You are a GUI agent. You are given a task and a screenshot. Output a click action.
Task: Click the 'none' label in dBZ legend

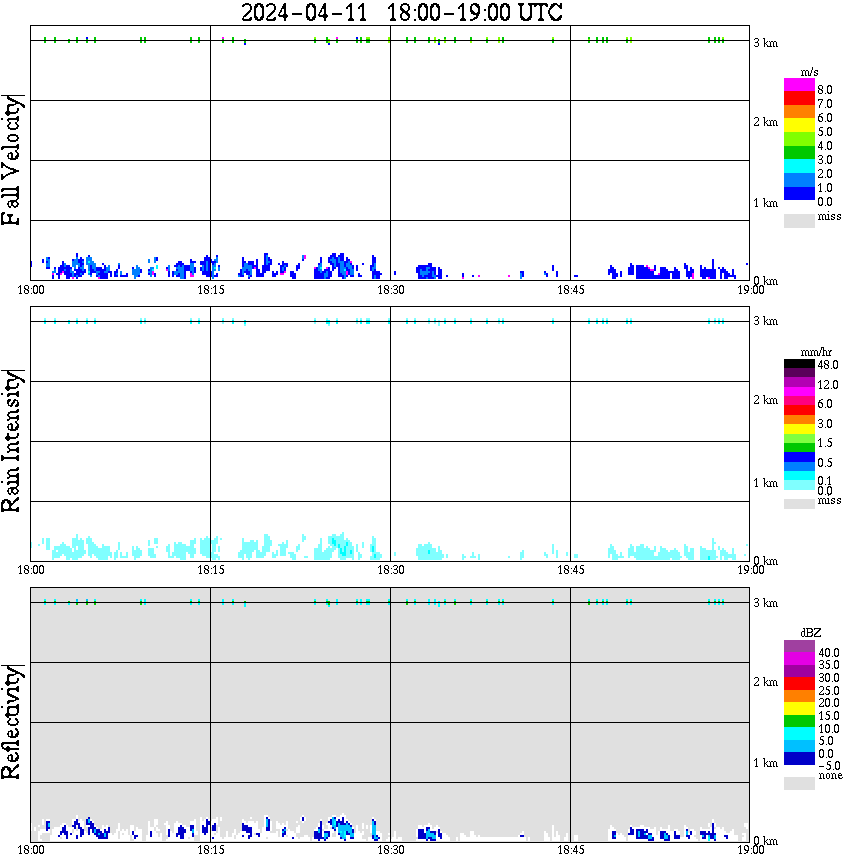830,775
